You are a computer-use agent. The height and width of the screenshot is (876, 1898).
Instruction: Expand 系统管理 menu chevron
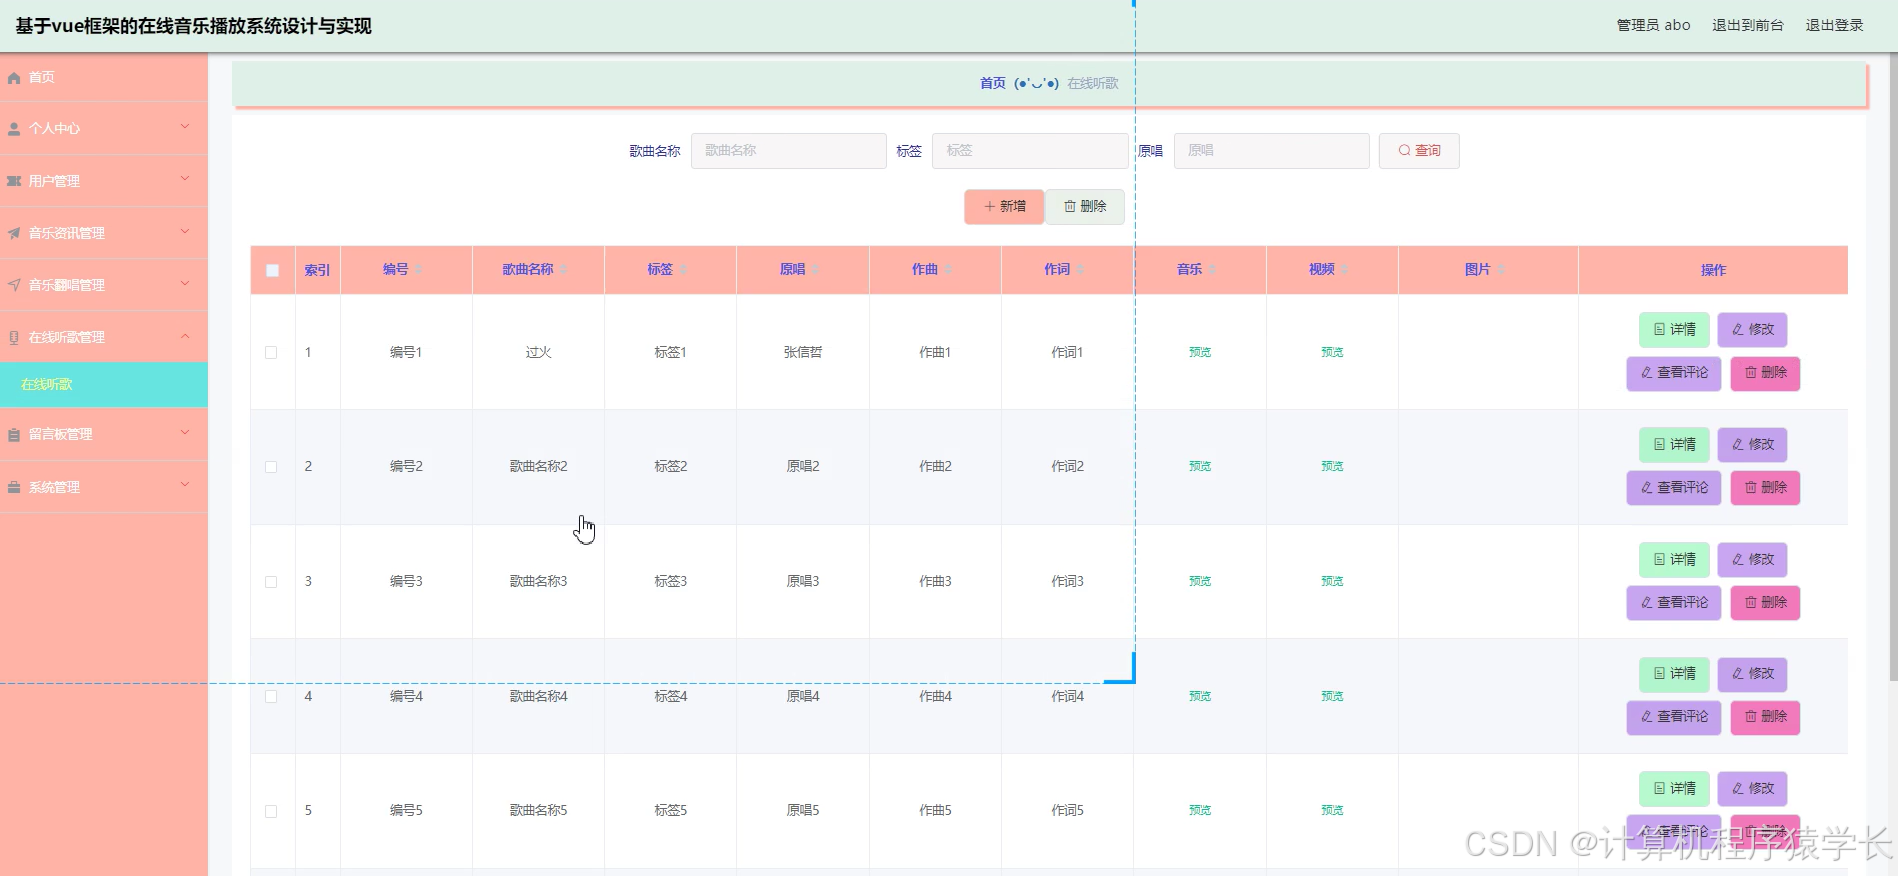185,485
